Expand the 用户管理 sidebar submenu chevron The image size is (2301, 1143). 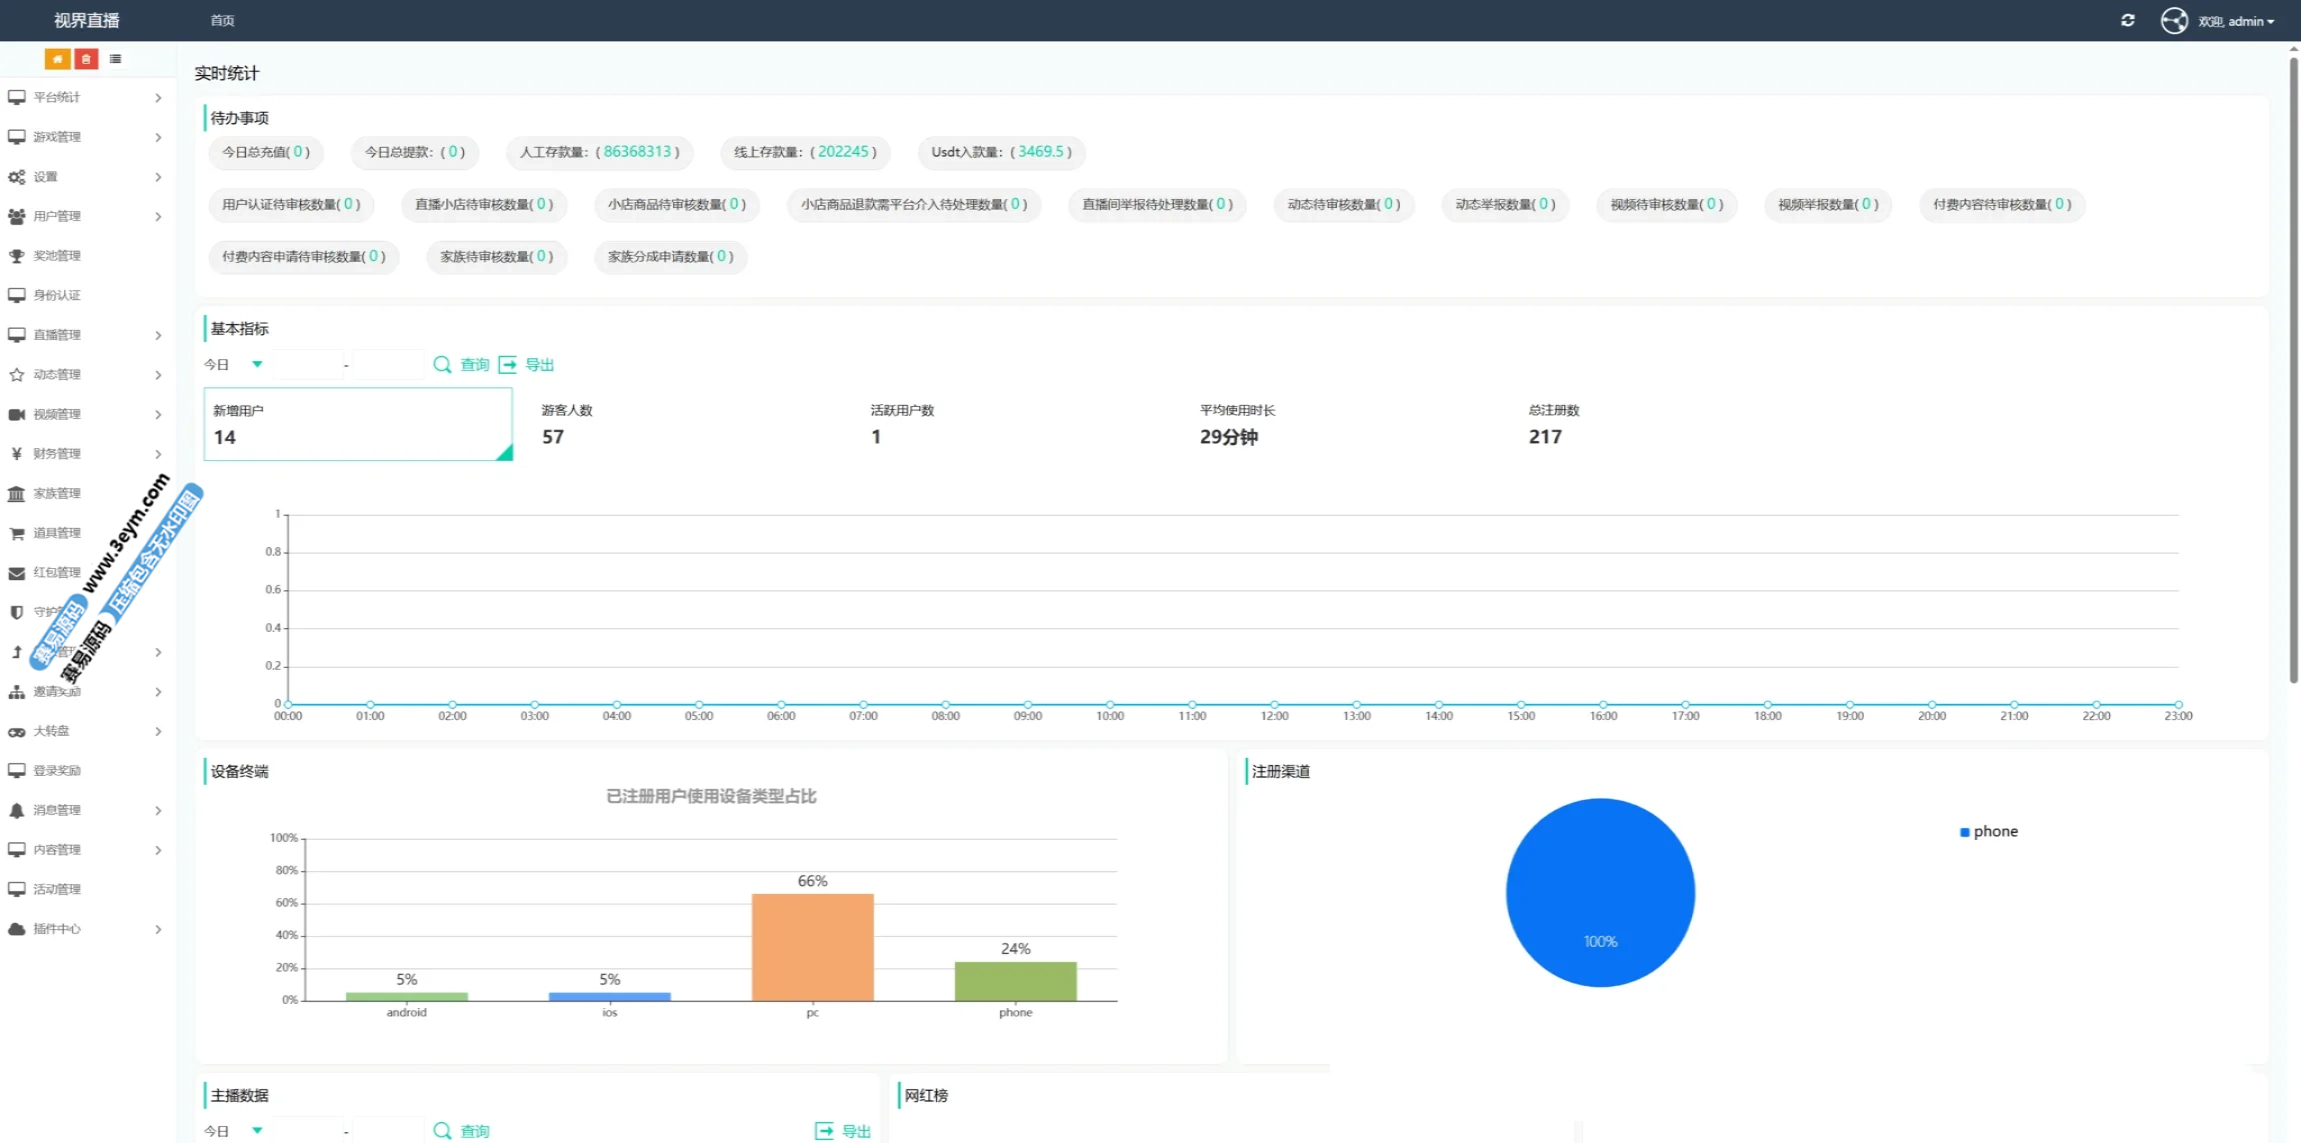pos(158,216)
